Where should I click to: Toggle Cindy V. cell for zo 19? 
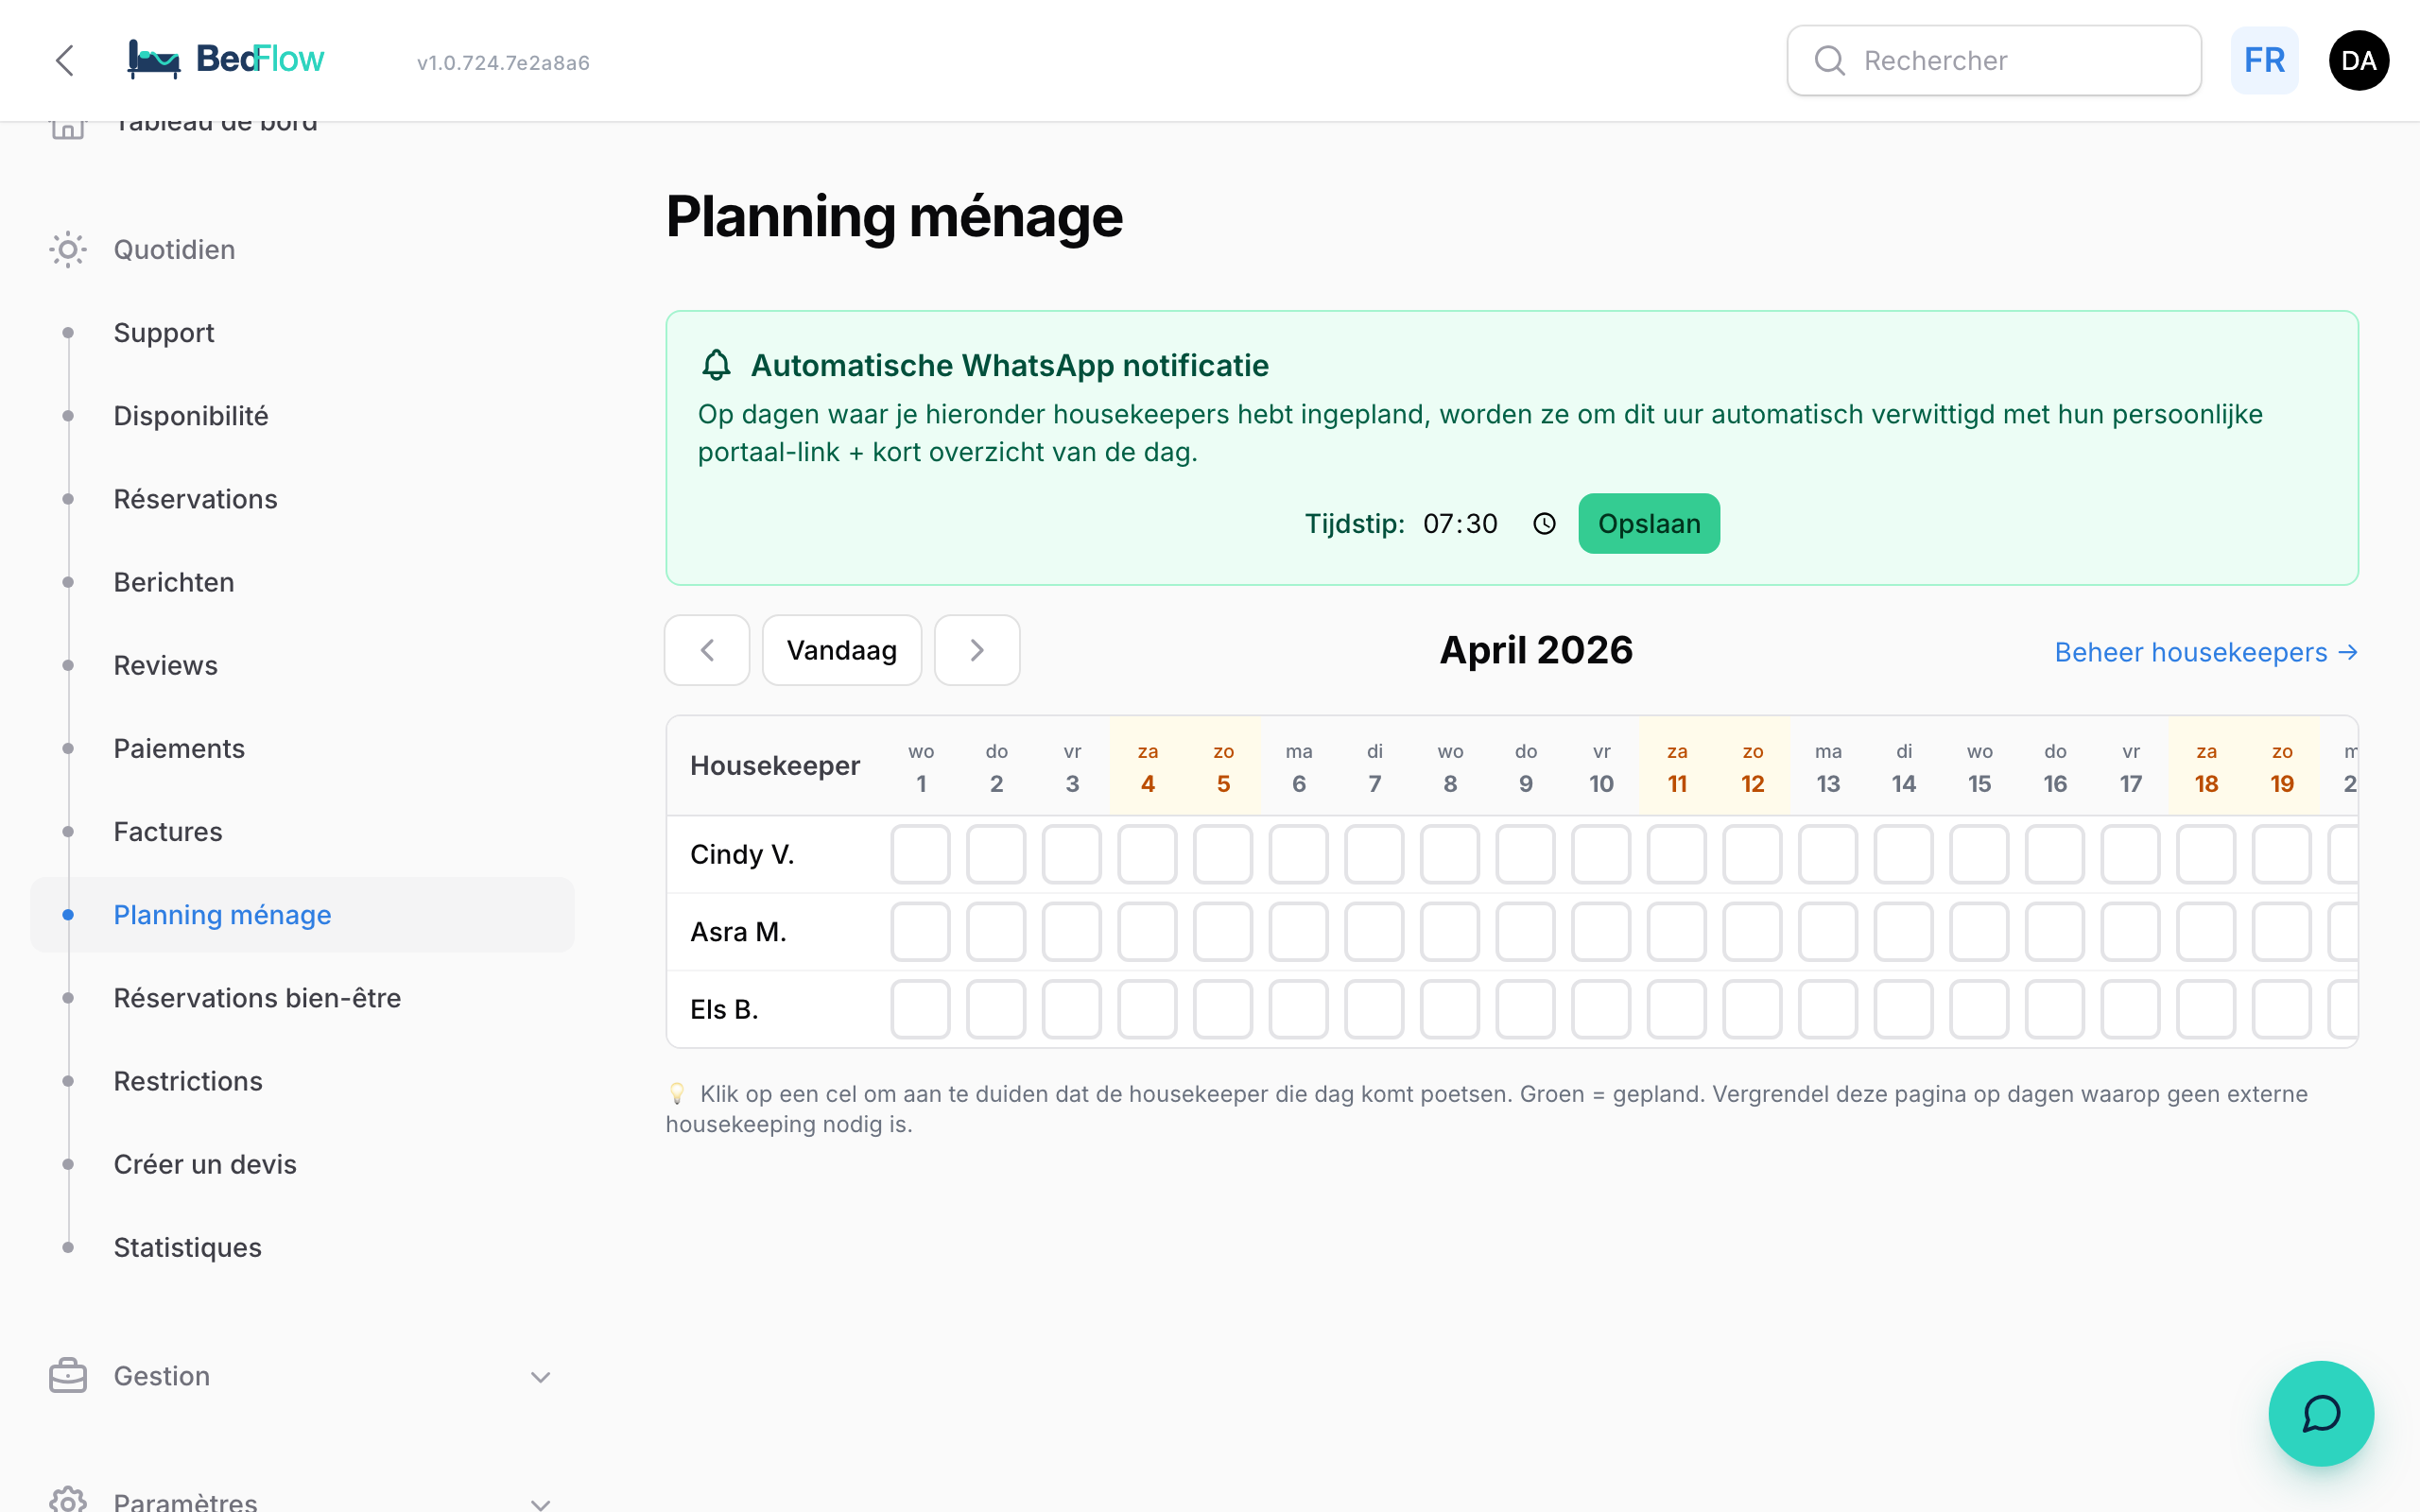click(x=2282, y=854)
